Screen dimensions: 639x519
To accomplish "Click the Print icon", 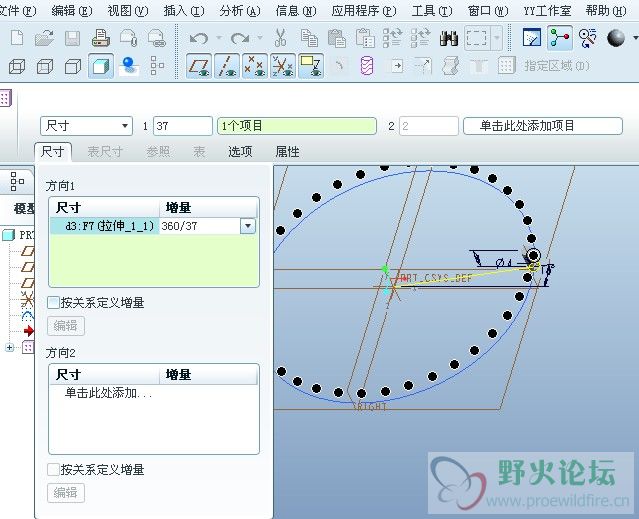I will [100, 38].
